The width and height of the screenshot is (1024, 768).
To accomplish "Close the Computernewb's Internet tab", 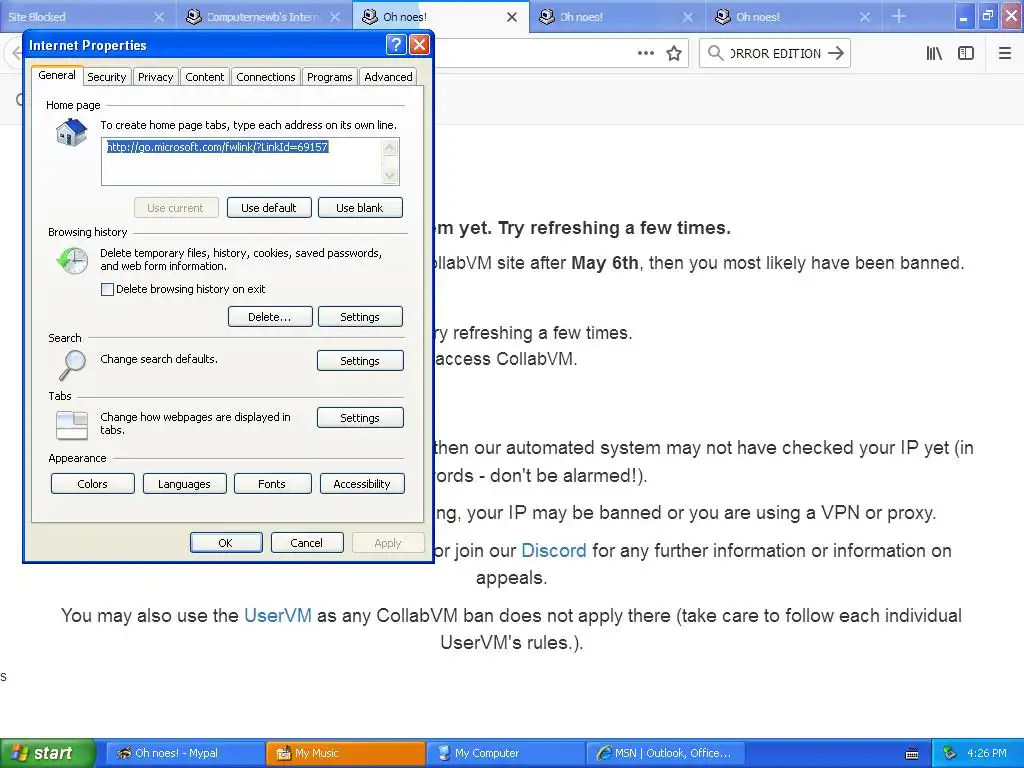I will 335,17.
